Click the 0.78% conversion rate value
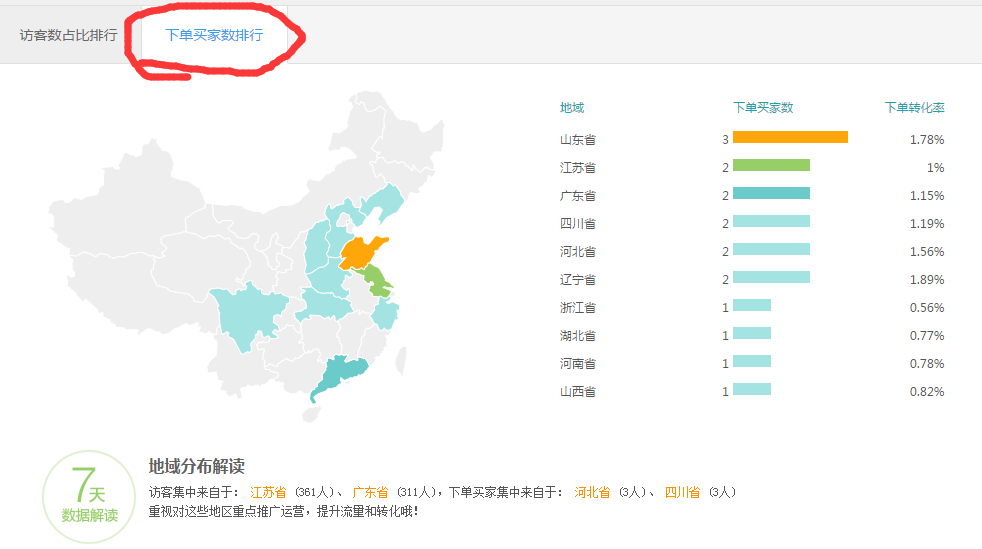This screenshot has height=549, width=982. 927,364
